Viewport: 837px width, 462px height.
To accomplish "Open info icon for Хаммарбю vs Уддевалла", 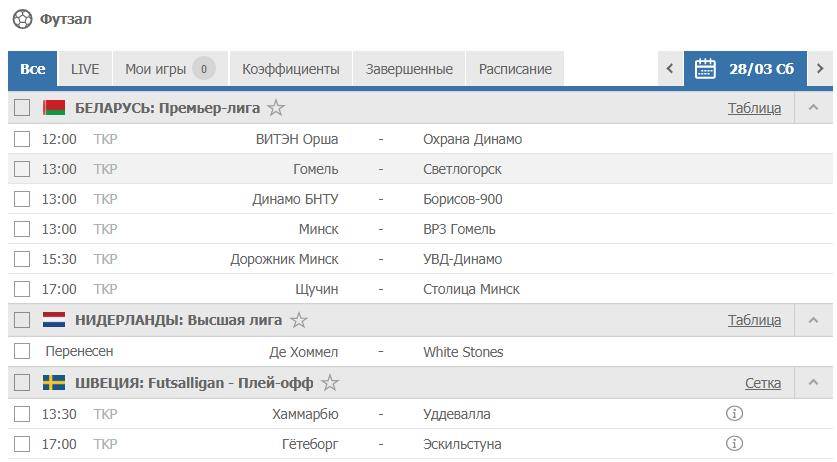I will [x=734, y=413].
